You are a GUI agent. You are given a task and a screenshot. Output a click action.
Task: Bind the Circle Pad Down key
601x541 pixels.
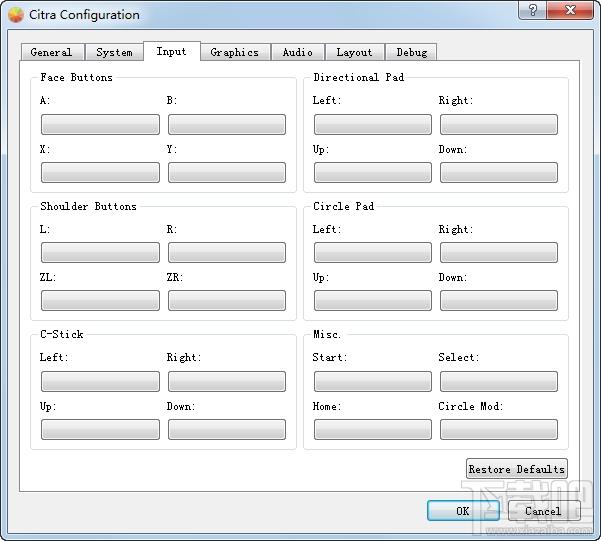[499, 300]
